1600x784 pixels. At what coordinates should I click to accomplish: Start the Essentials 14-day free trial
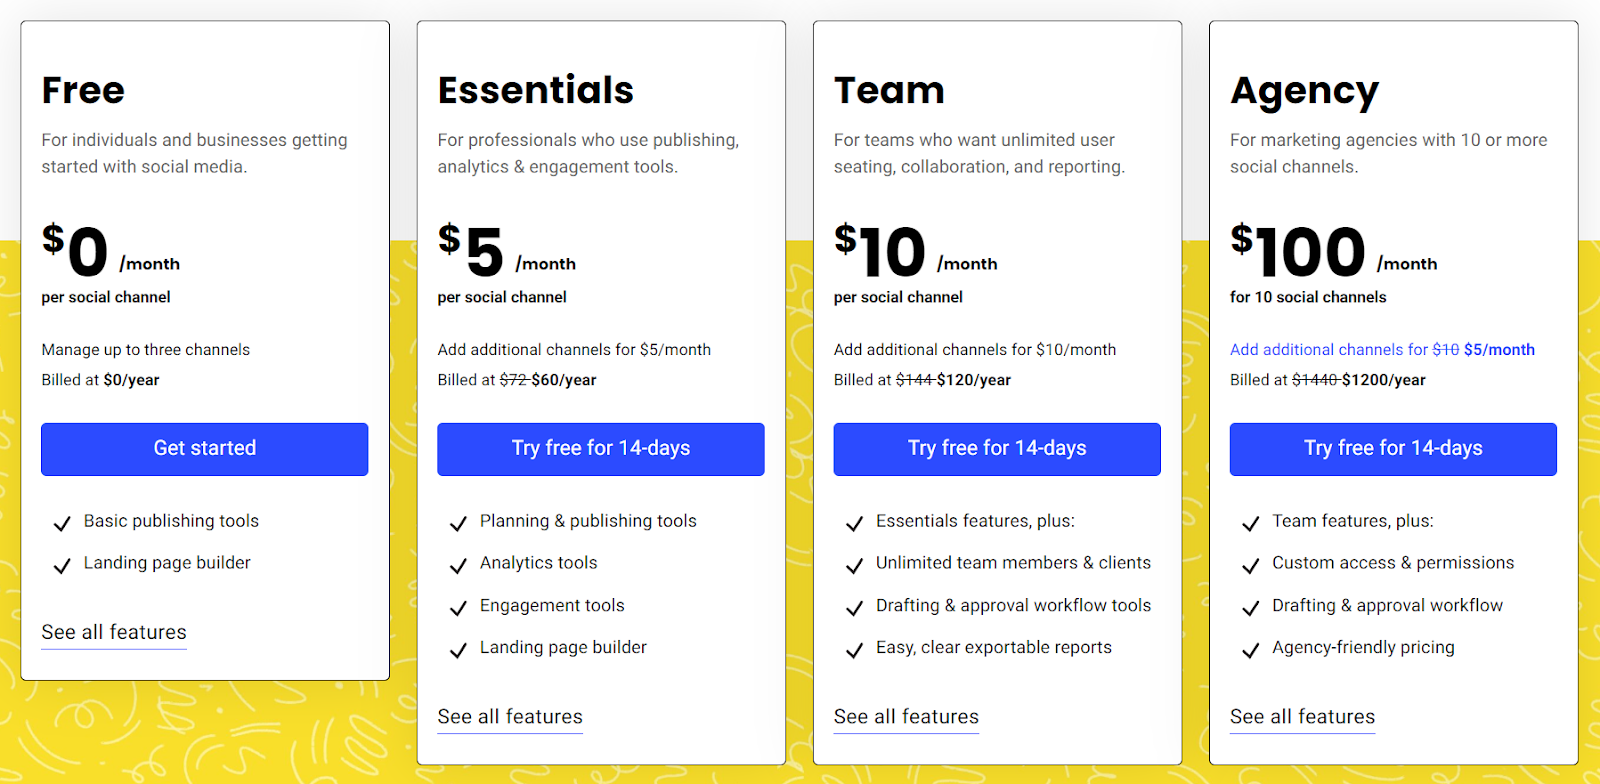coord(600,448)
